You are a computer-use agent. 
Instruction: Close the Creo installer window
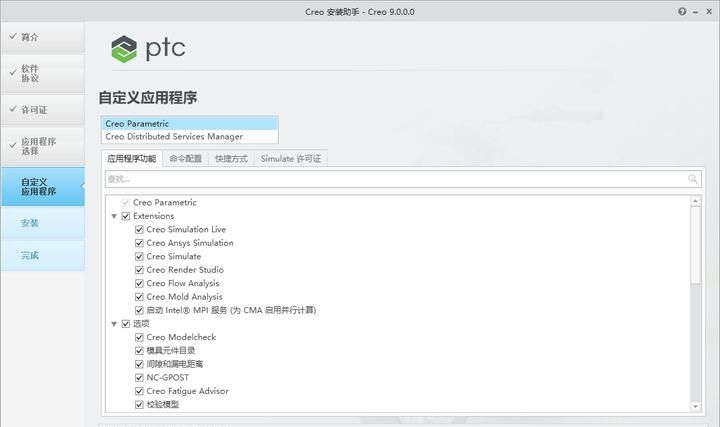(709, 11)
